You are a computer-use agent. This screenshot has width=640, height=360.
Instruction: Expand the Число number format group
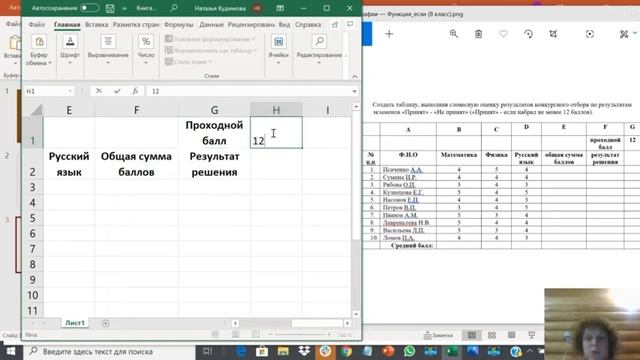click(146, 50)
